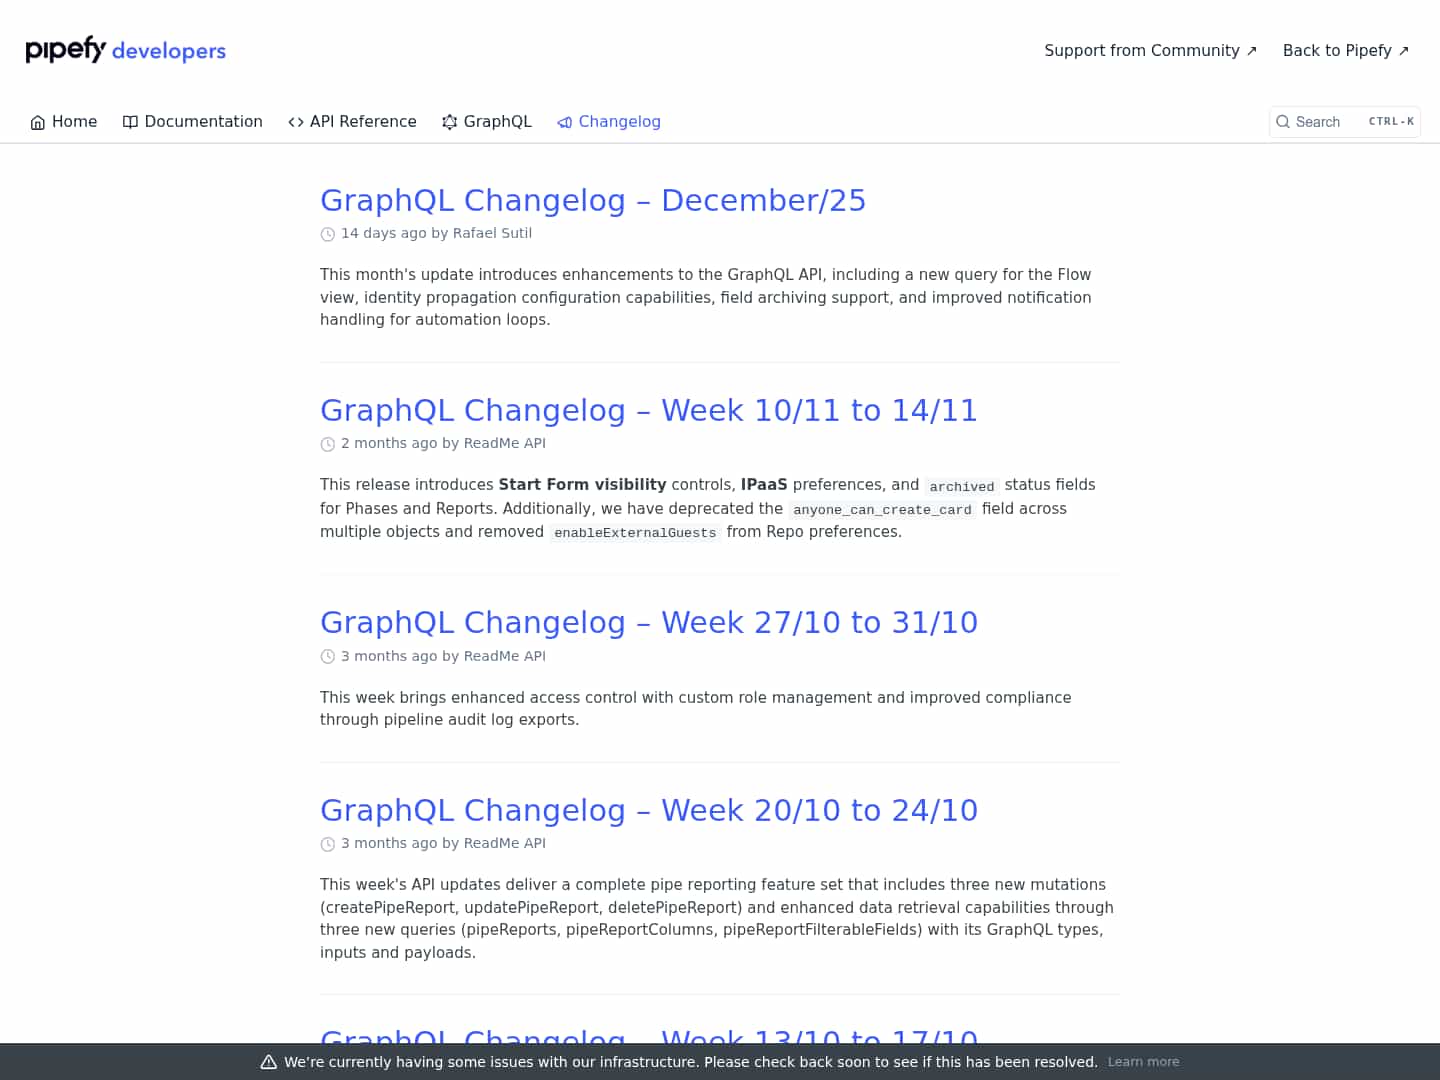This screenshot has height=1080, width=1440.
Task: Open changelog for Week 27/10 to 31/10
Action: pyautogui.click(x=649, y=622)
